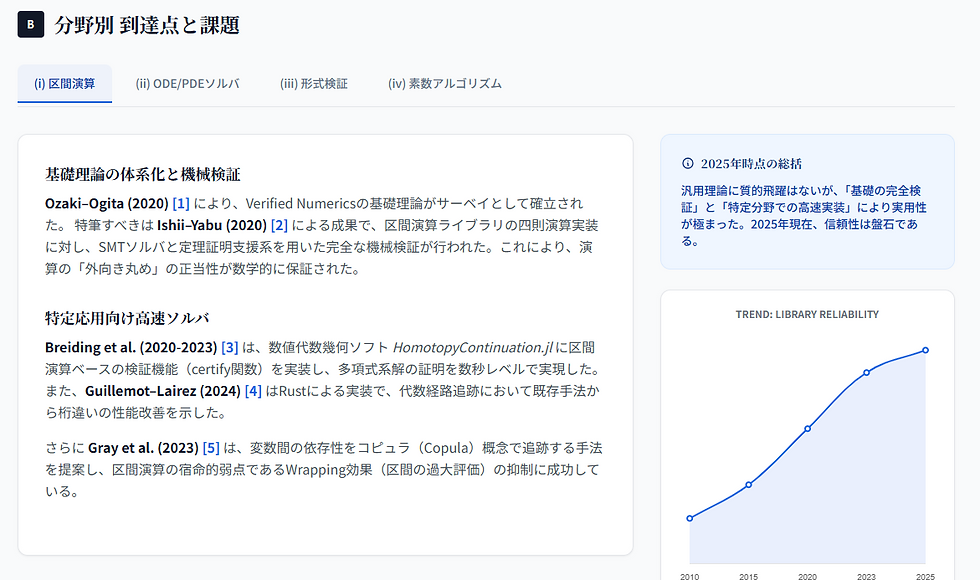Click heading 基礎理論の体系化と機械検証

pyautogui.click(x=142, y=174)
